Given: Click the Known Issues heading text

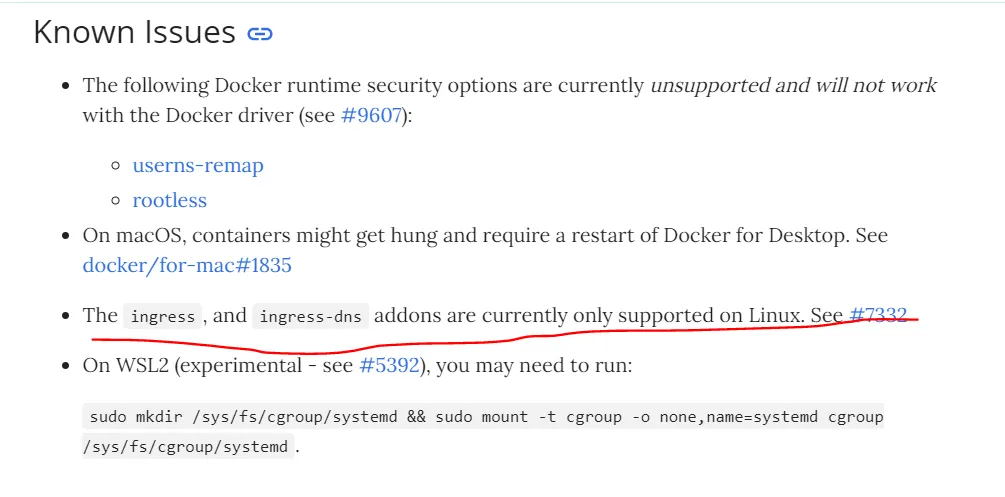Looking at the screenshot, I should [135, 32].
